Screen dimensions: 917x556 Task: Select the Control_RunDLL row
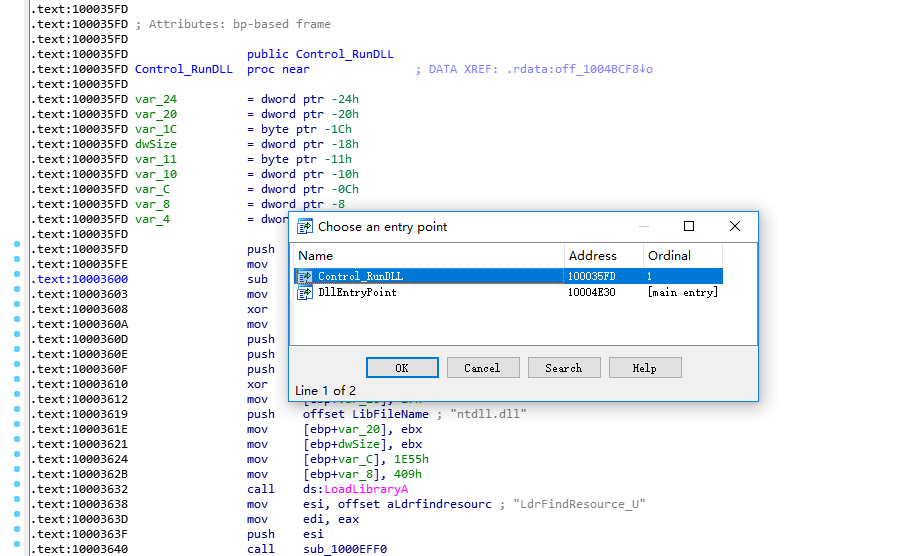pyautogui.click(x=508, y=276)
